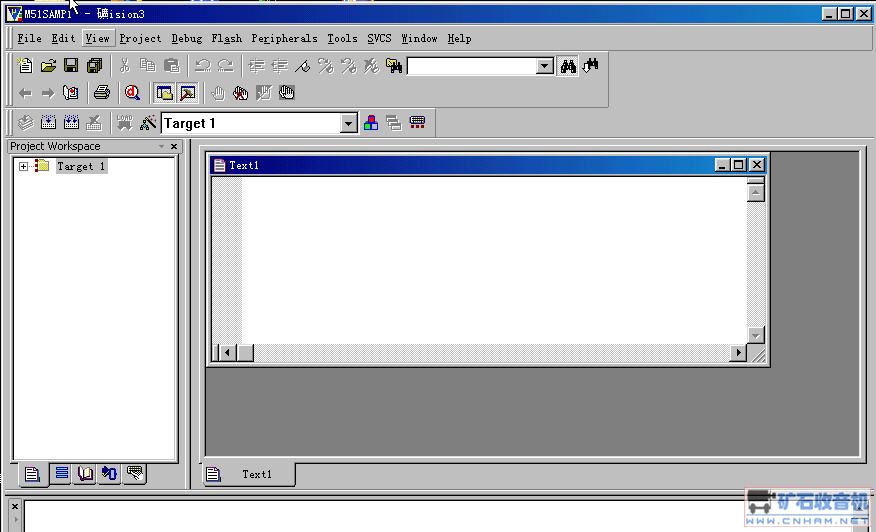Switch to the Regs workspace tab
Screen dimensions: 876x532
tap(61, 474)
